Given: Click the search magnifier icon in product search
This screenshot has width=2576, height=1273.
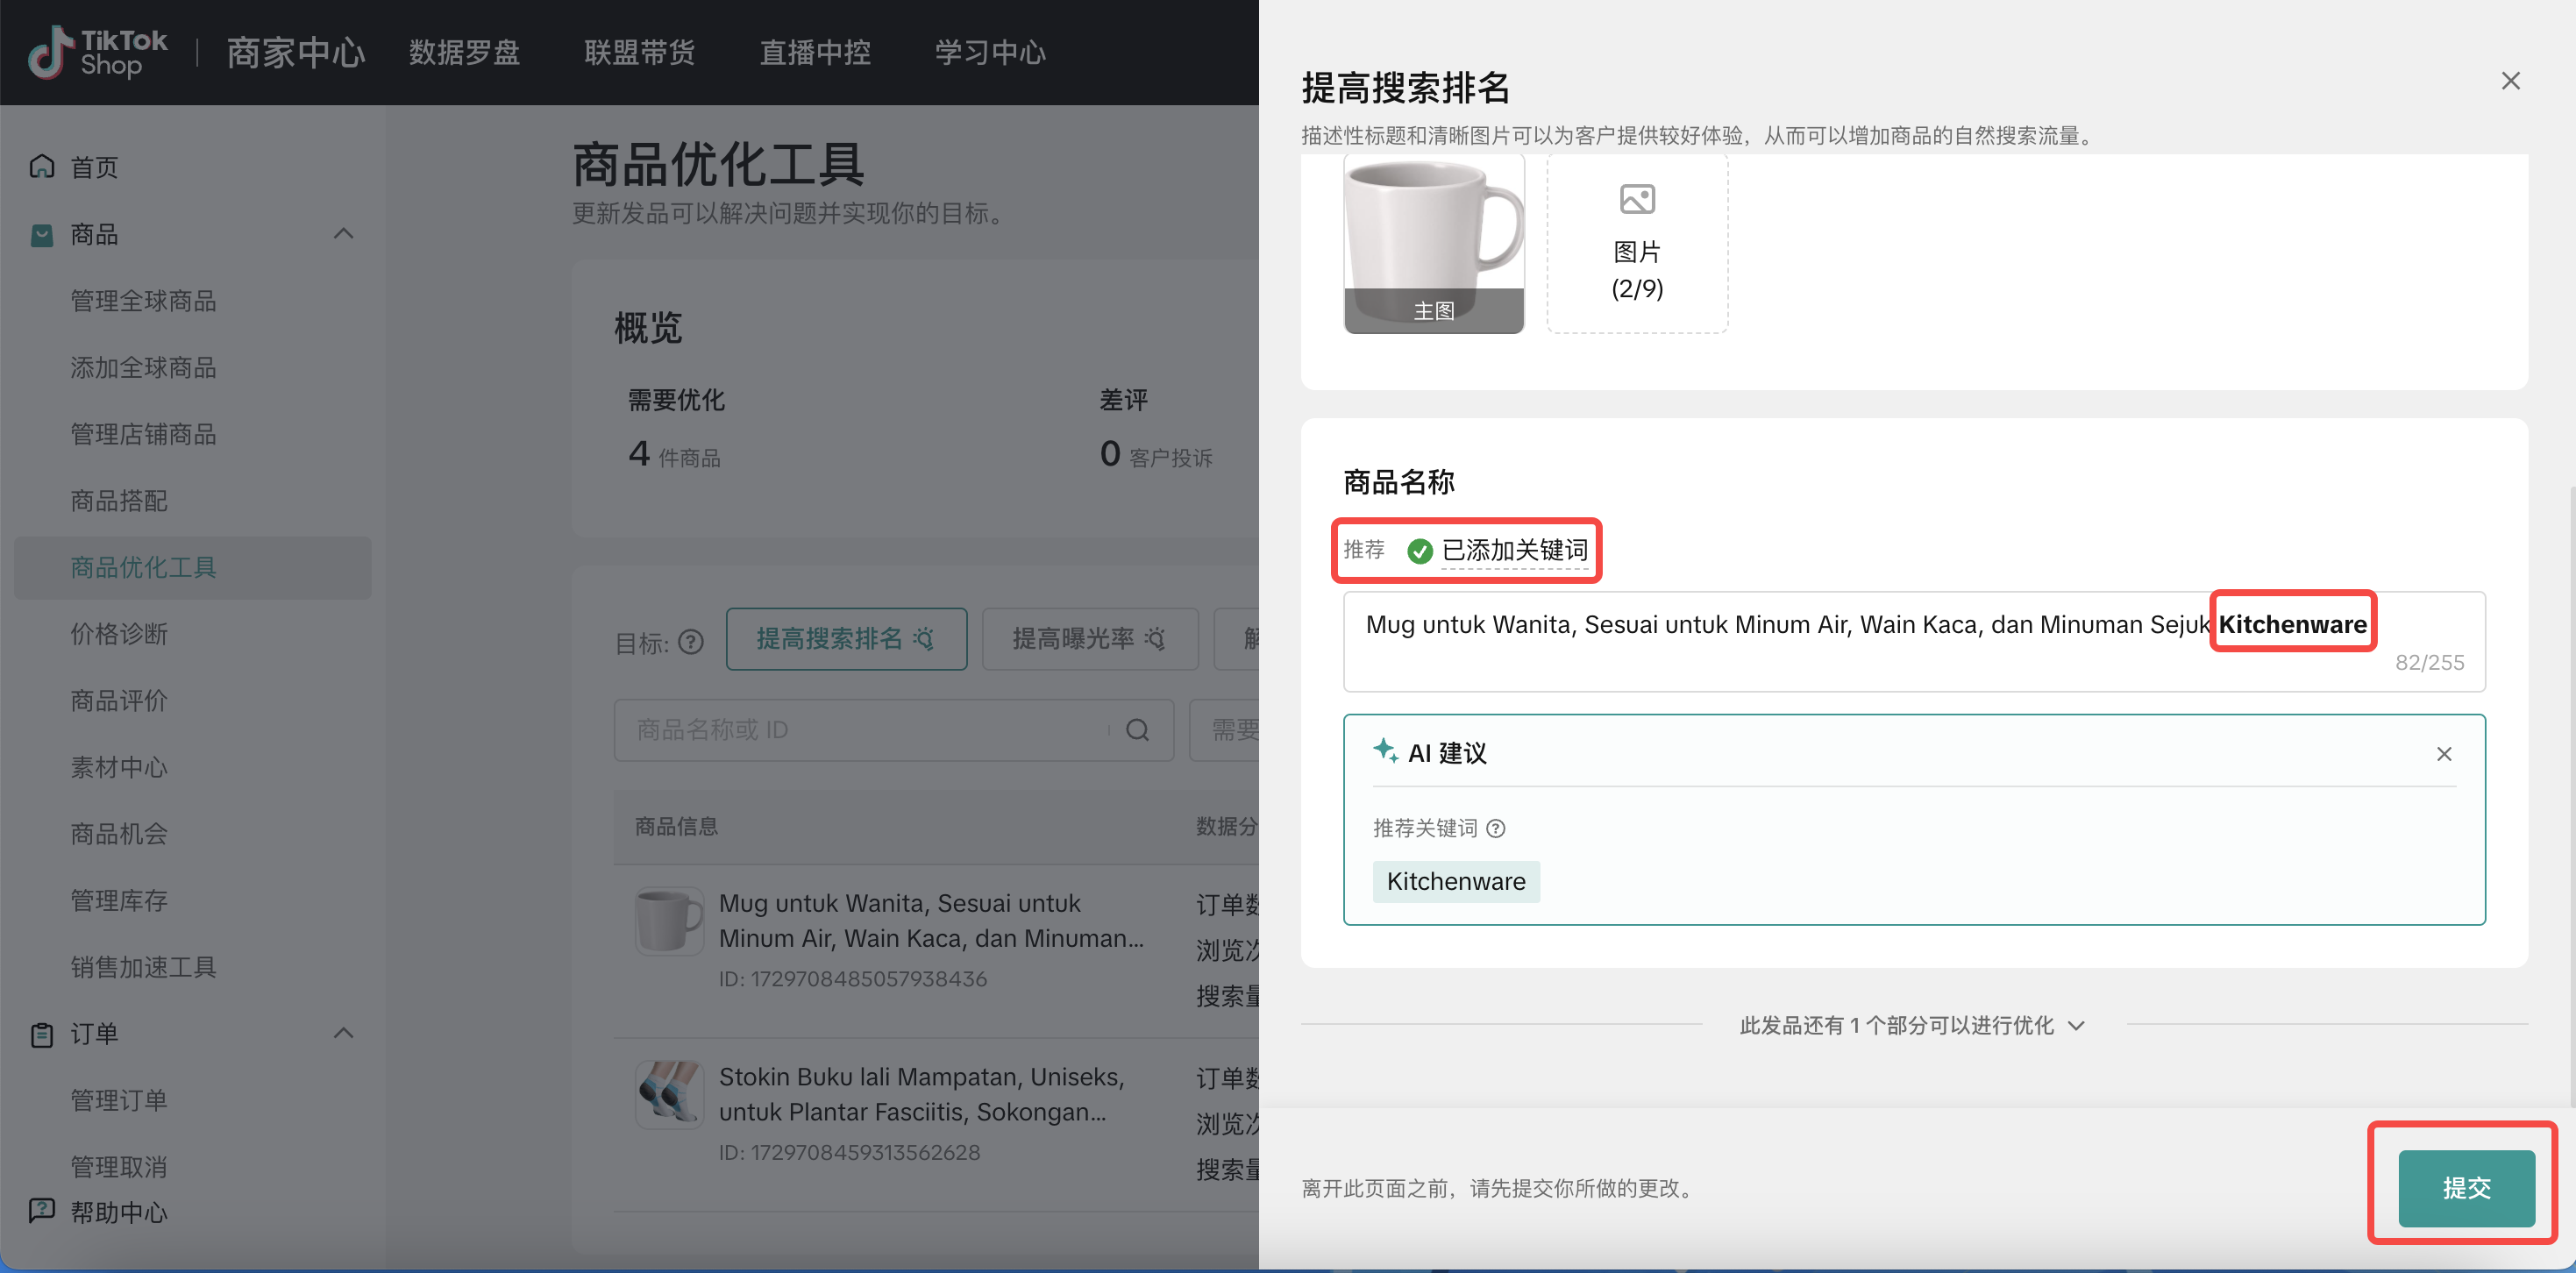Looking at the screenshot, I should point(1137,730).
